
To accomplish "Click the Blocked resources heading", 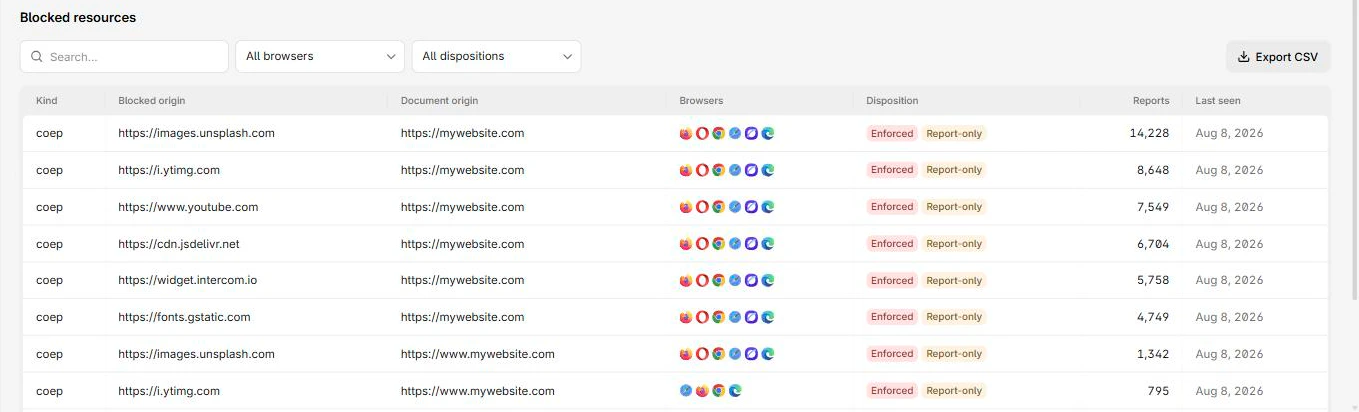I will [x=78, y=17].
